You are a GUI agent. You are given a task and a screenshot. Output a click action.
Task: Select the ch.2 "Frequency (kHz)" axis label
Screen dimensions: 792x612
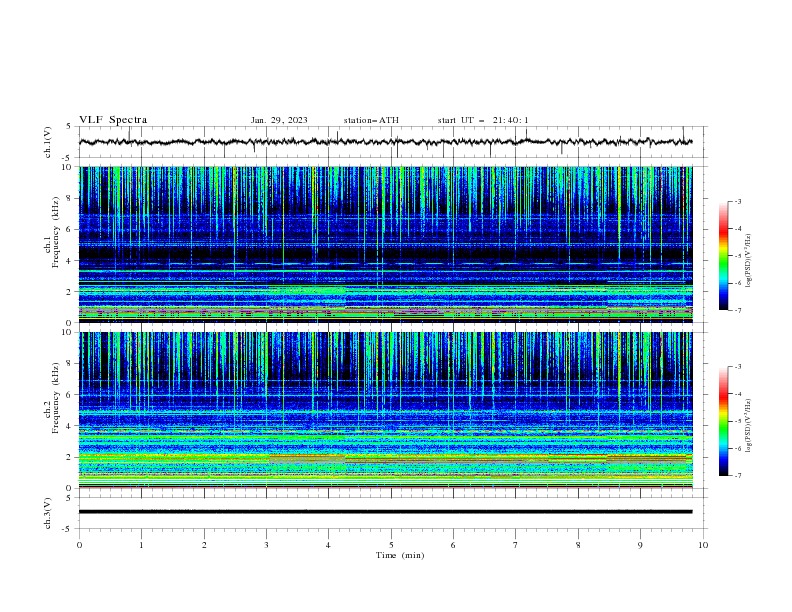pyautogui.click(x=56, y=398)
